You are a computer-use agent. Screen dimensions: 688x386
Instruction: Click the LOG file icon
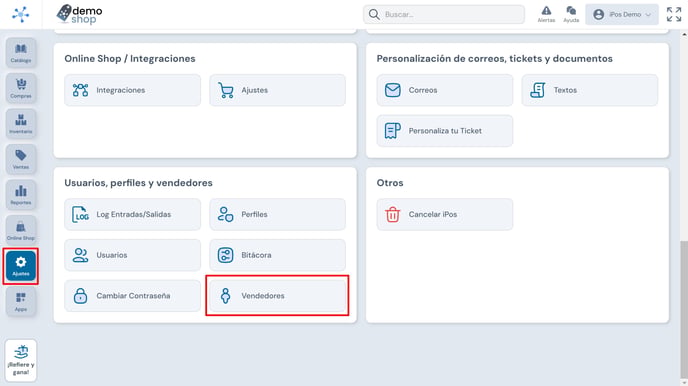tap(80, 214)
